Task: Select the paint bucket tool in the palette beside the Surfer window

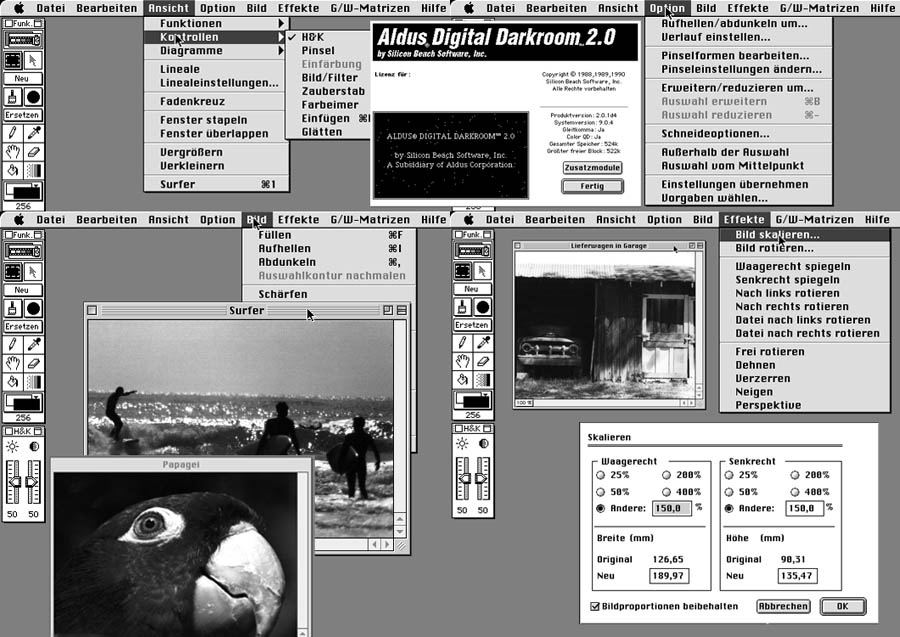Action: (x=13, y=382)
